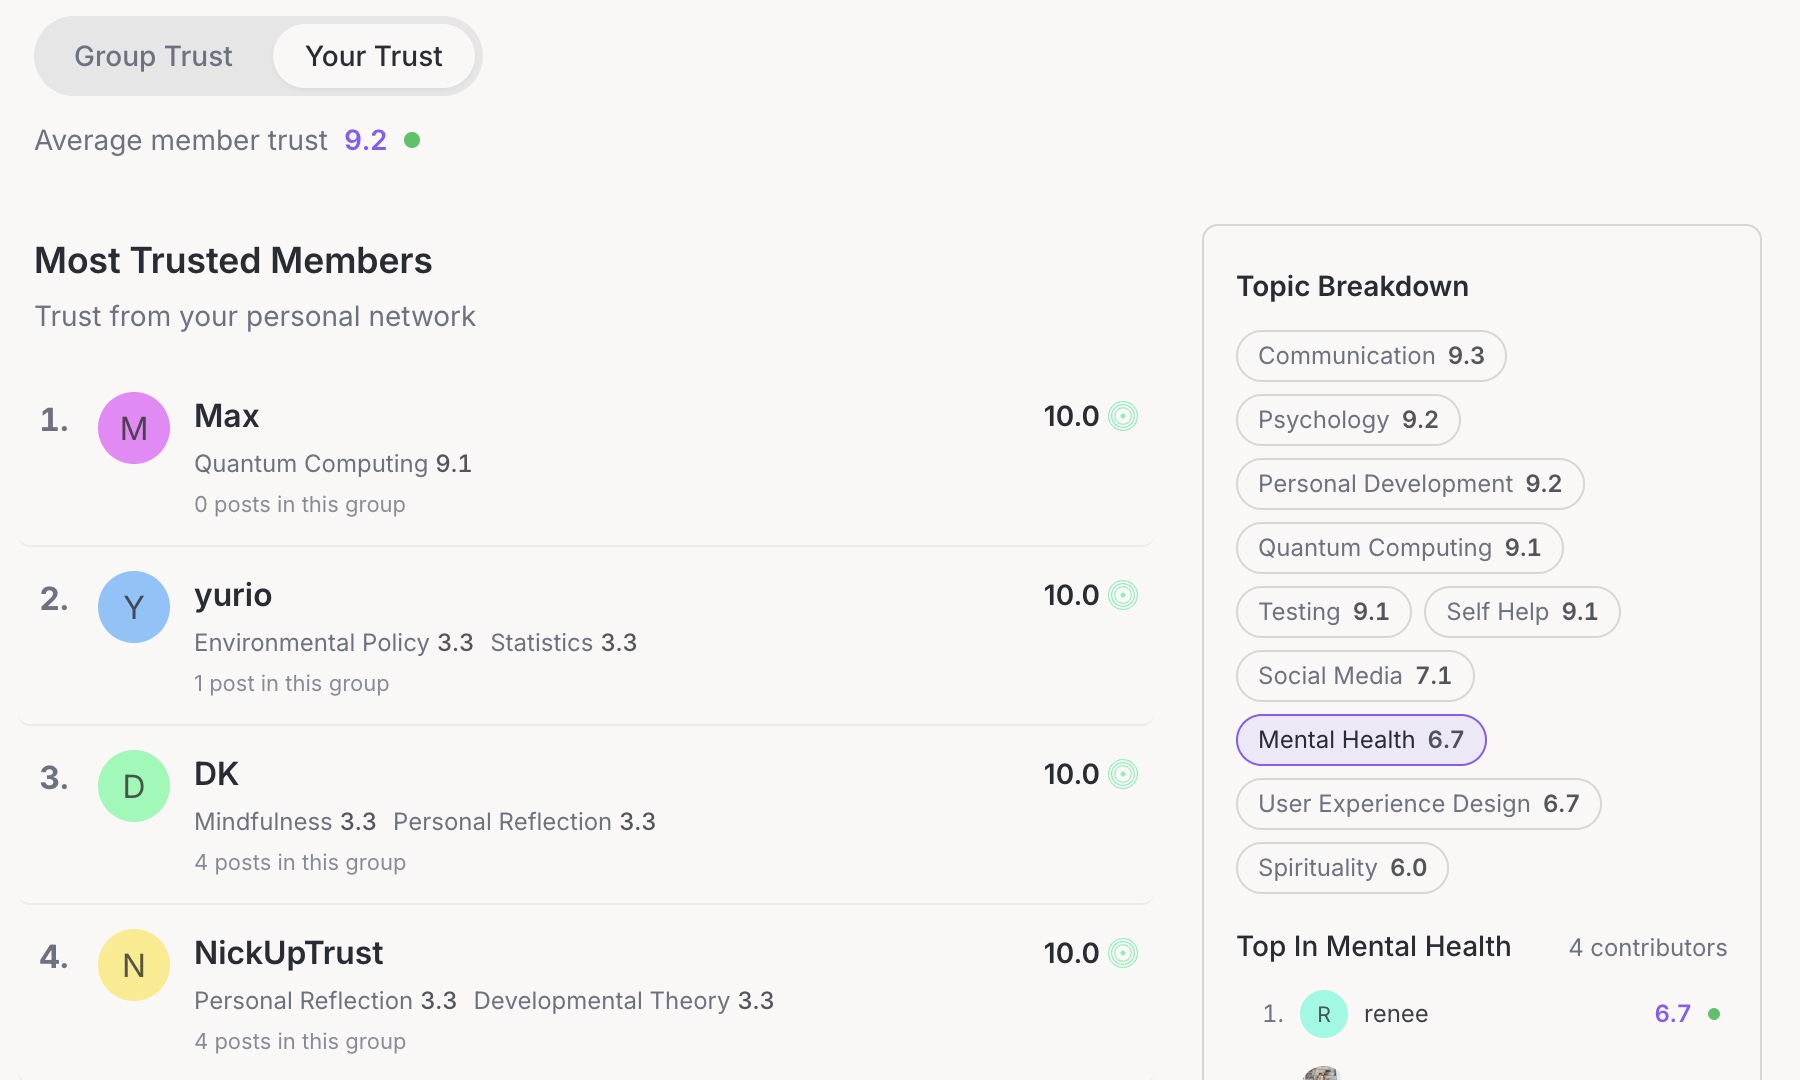The image size is (1800, 1080).
Task: Click the '4 contributors' label
Action: coord(1648,948)
